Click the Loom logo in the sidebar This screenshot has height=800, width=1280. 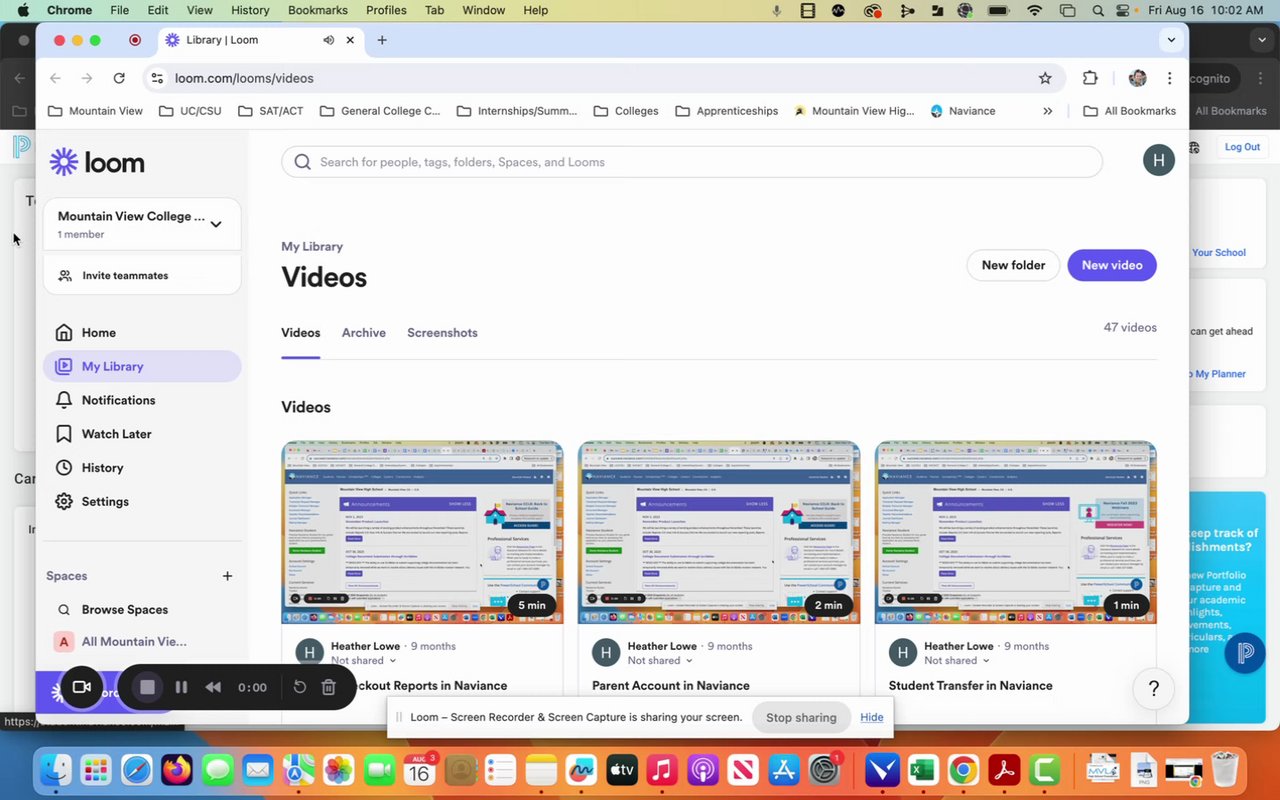(97, 162)
